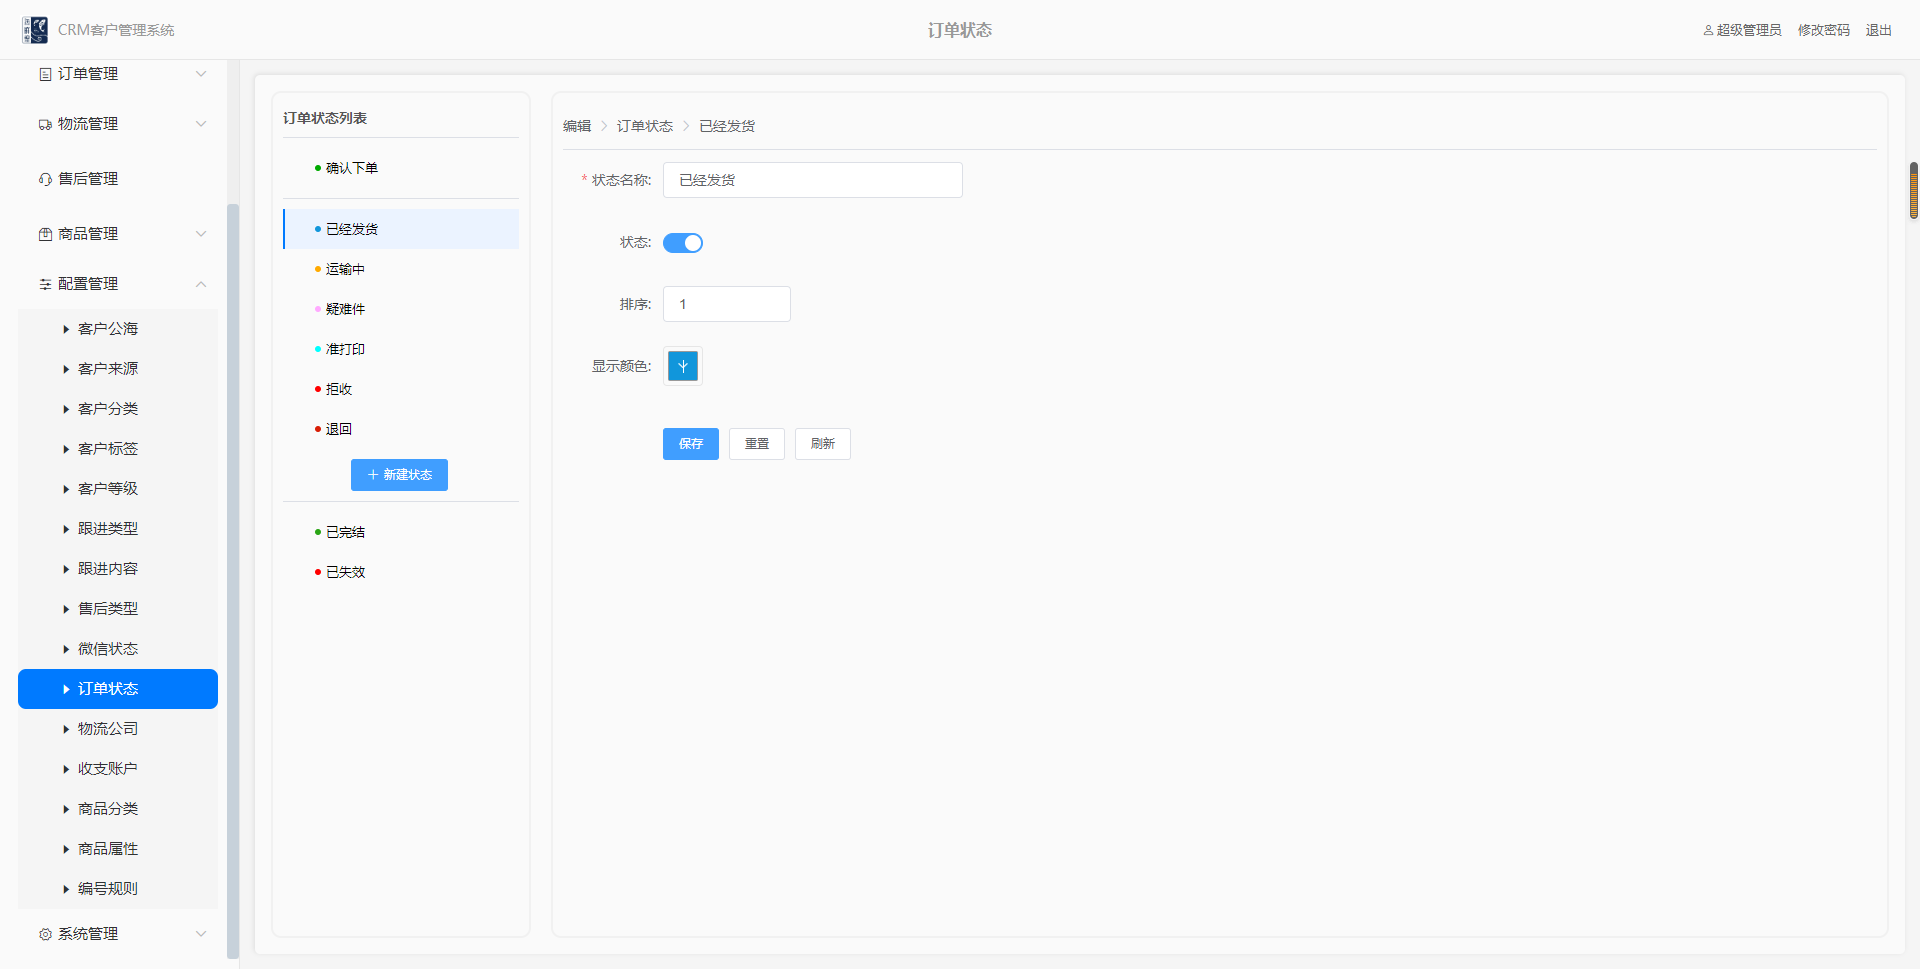Click the 刷新 button
This screenshot has height=969, width=1920.
pos(823,444)
